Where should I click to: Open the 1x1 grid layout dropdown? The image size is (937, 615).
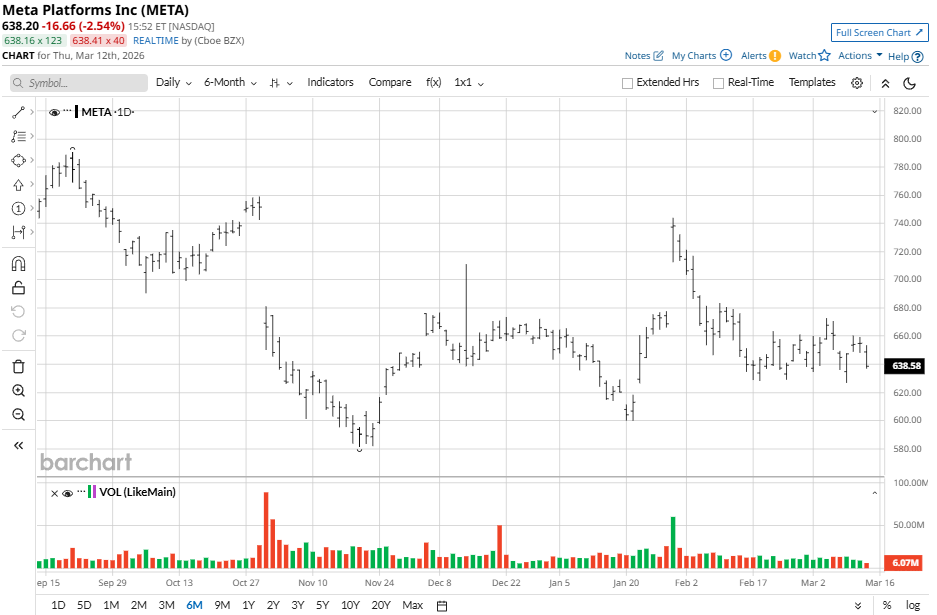click(x=468, y=82)
